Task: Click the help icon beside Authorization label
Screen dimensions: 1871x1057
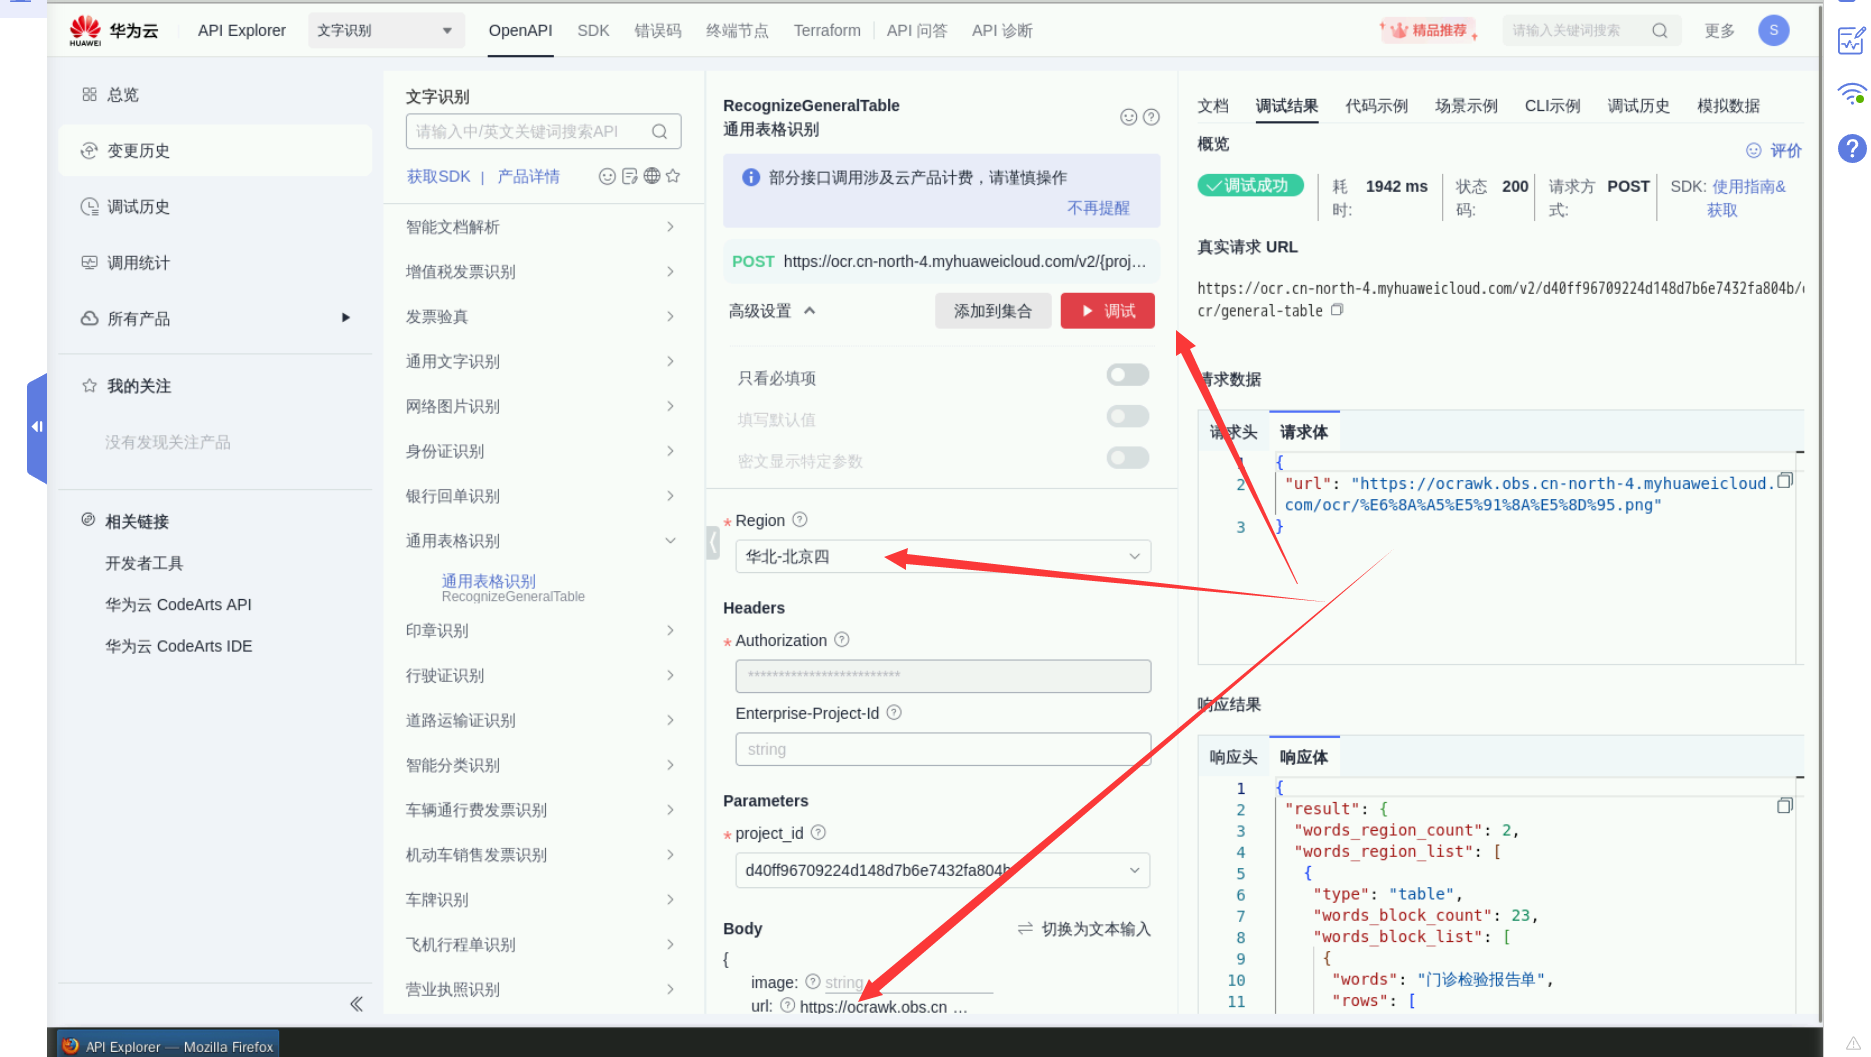Action: click(842, 640)
